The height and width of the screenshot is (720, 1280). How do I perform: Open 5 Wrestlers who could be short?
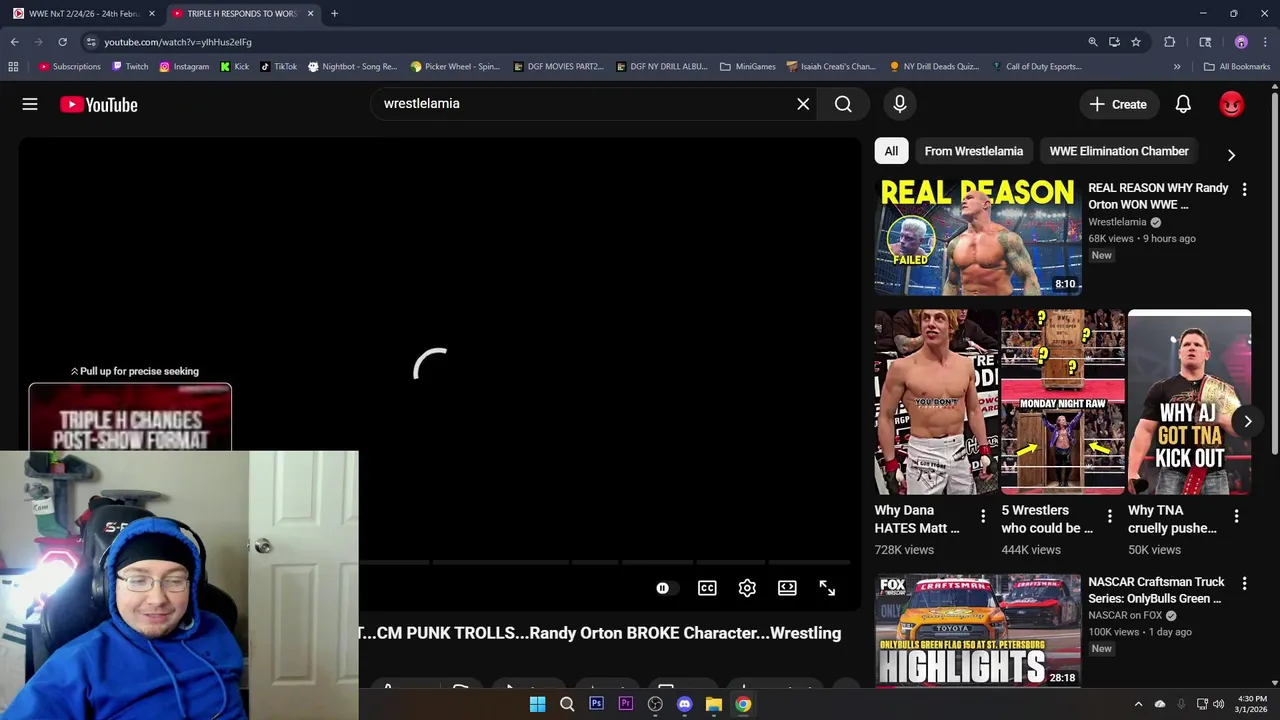pos(1062,402)
